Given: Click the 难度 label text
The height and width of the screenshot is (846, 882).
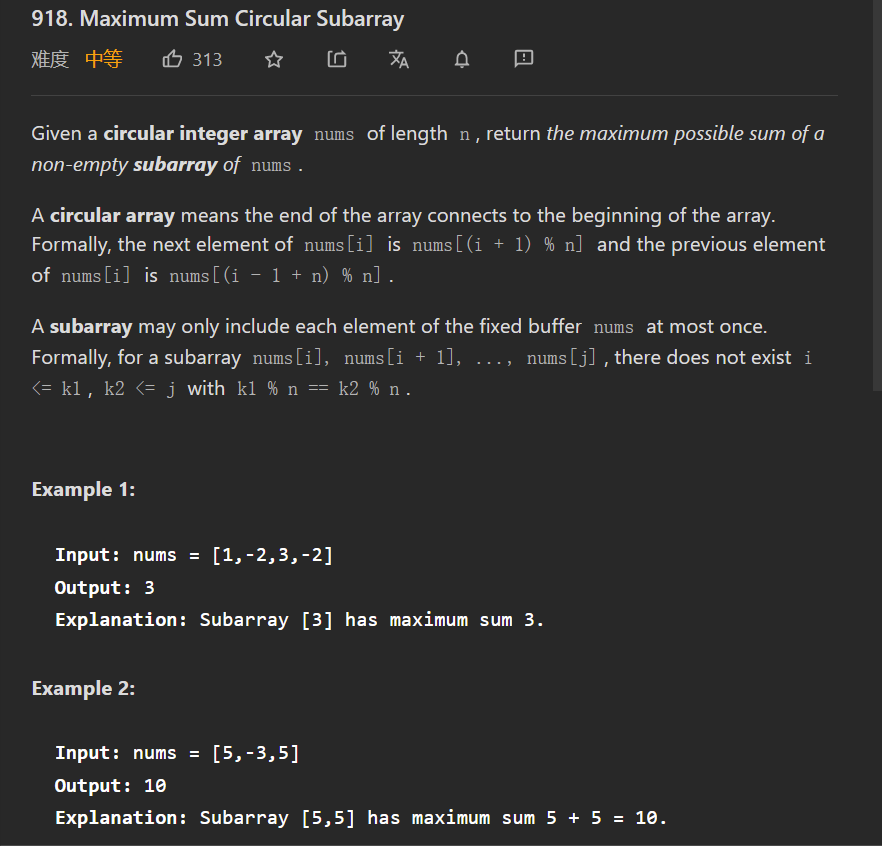Looking at the screenshot, I should pos(50,60).
